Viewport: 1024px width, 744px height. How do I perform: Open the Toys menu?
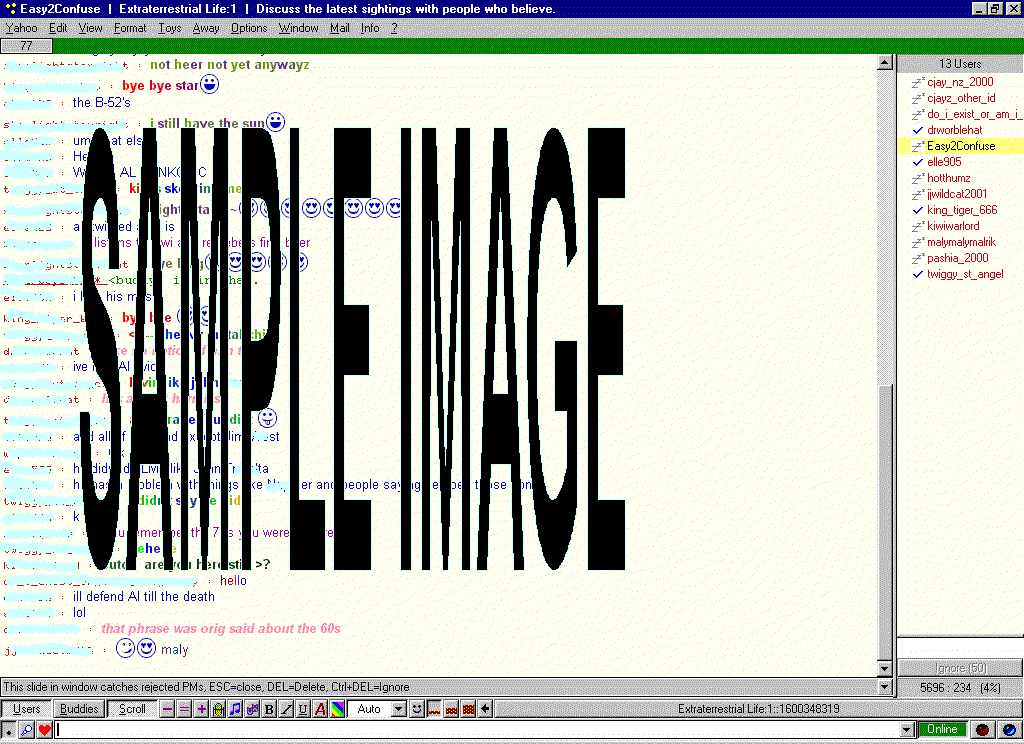pos(169,28)
